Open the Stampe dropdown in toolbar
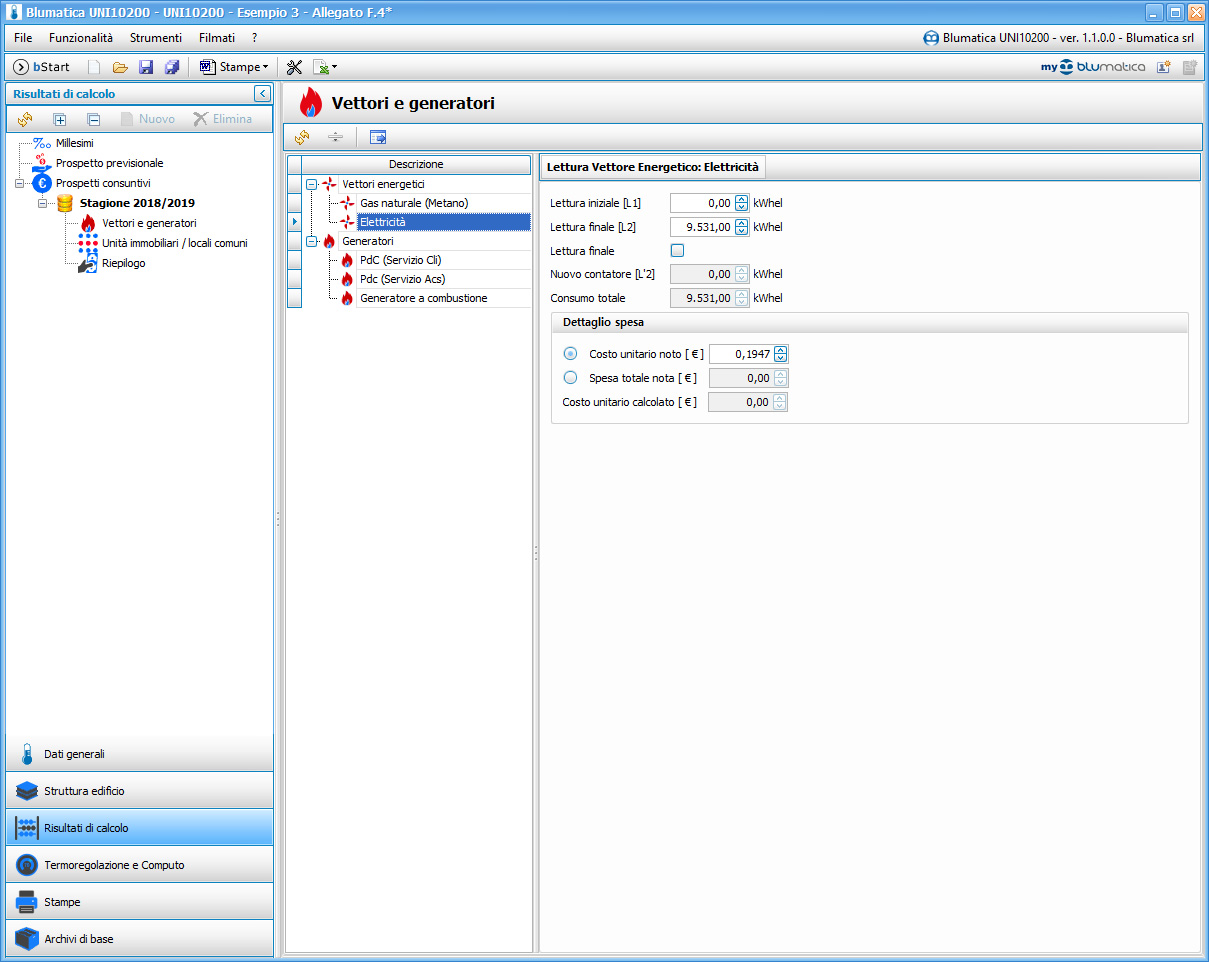 click(235, 67)
